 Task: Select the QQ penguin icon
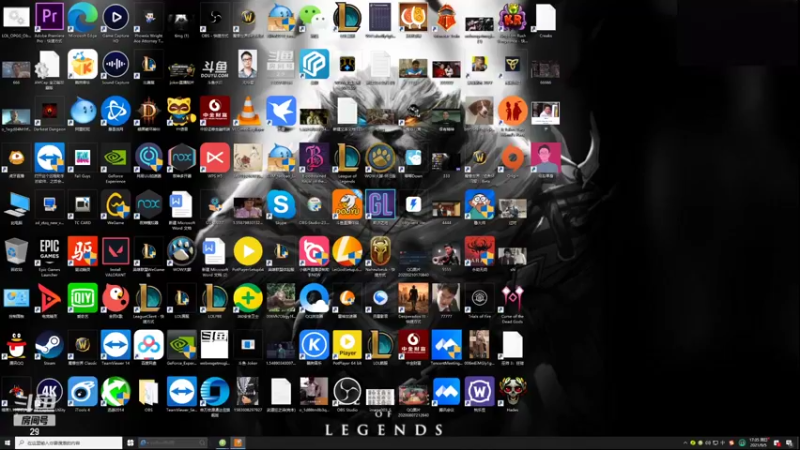coord(16,345)
